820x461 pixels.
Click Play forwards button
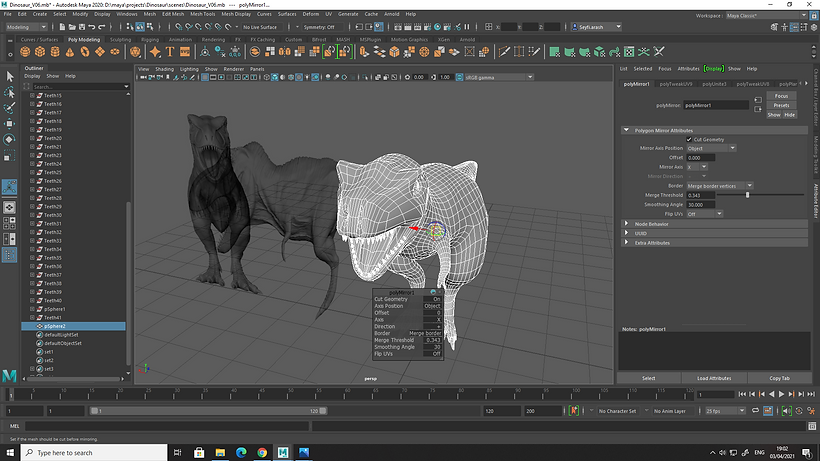[781, 395]
